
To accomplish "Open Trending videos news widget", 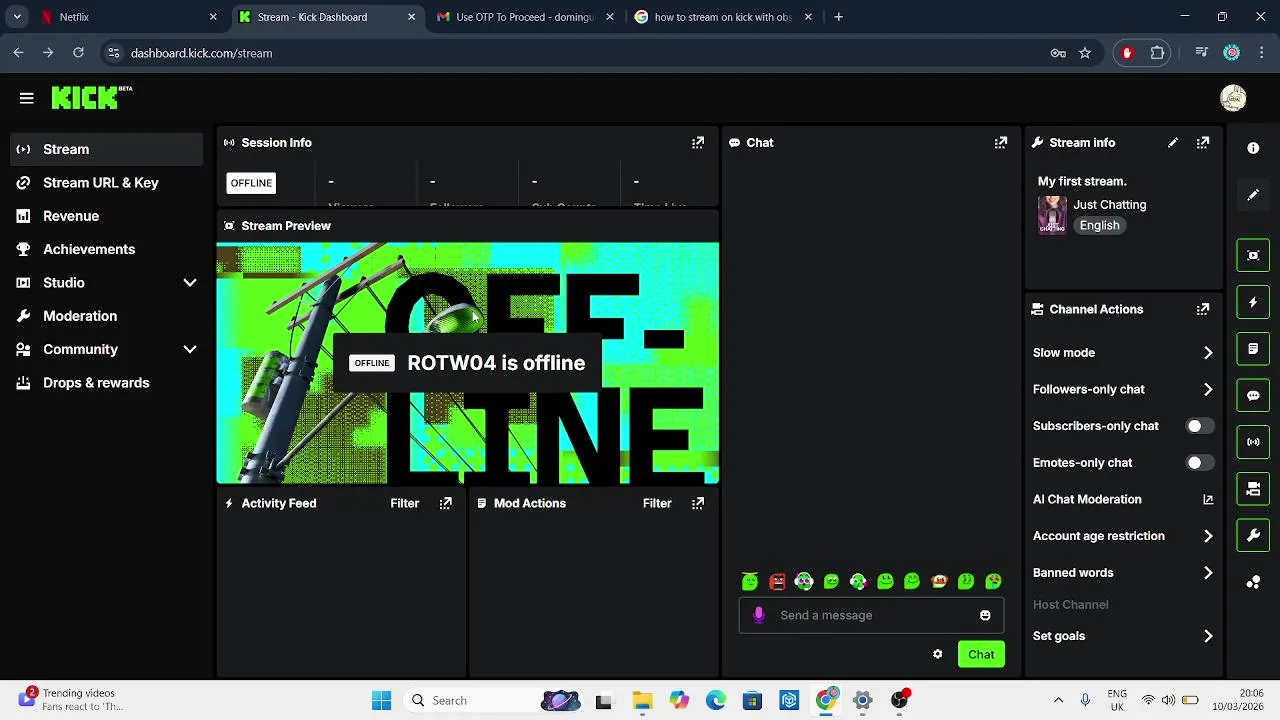I will 70,699.
